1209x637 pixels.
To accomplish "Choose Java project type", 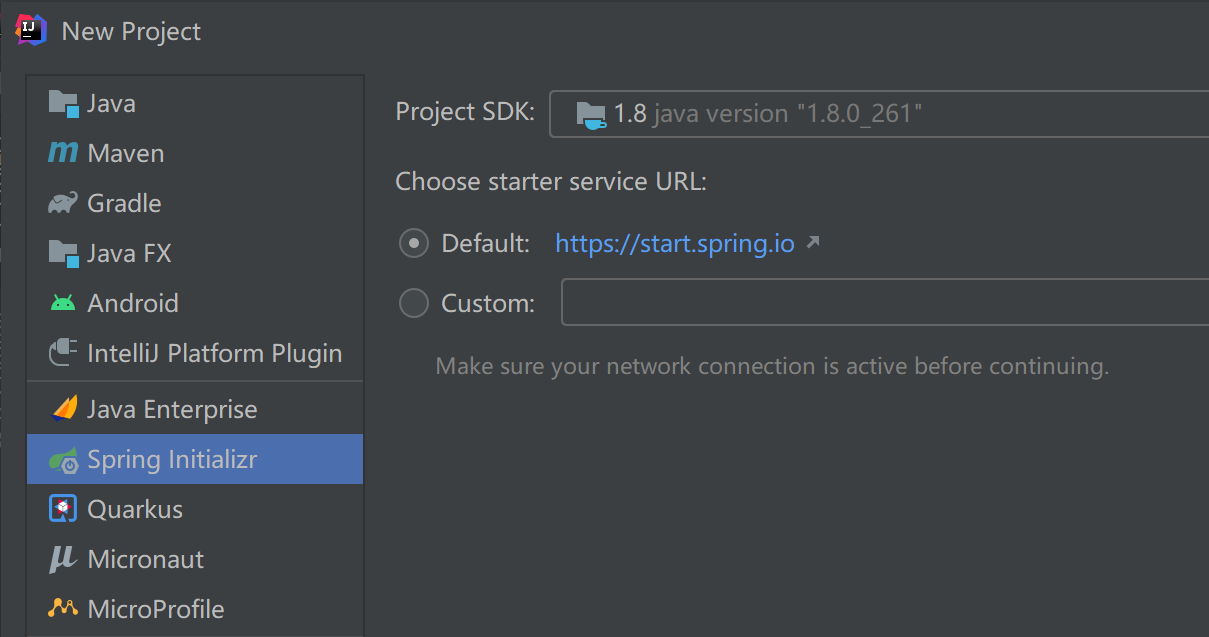I will (x=195, y=104).
